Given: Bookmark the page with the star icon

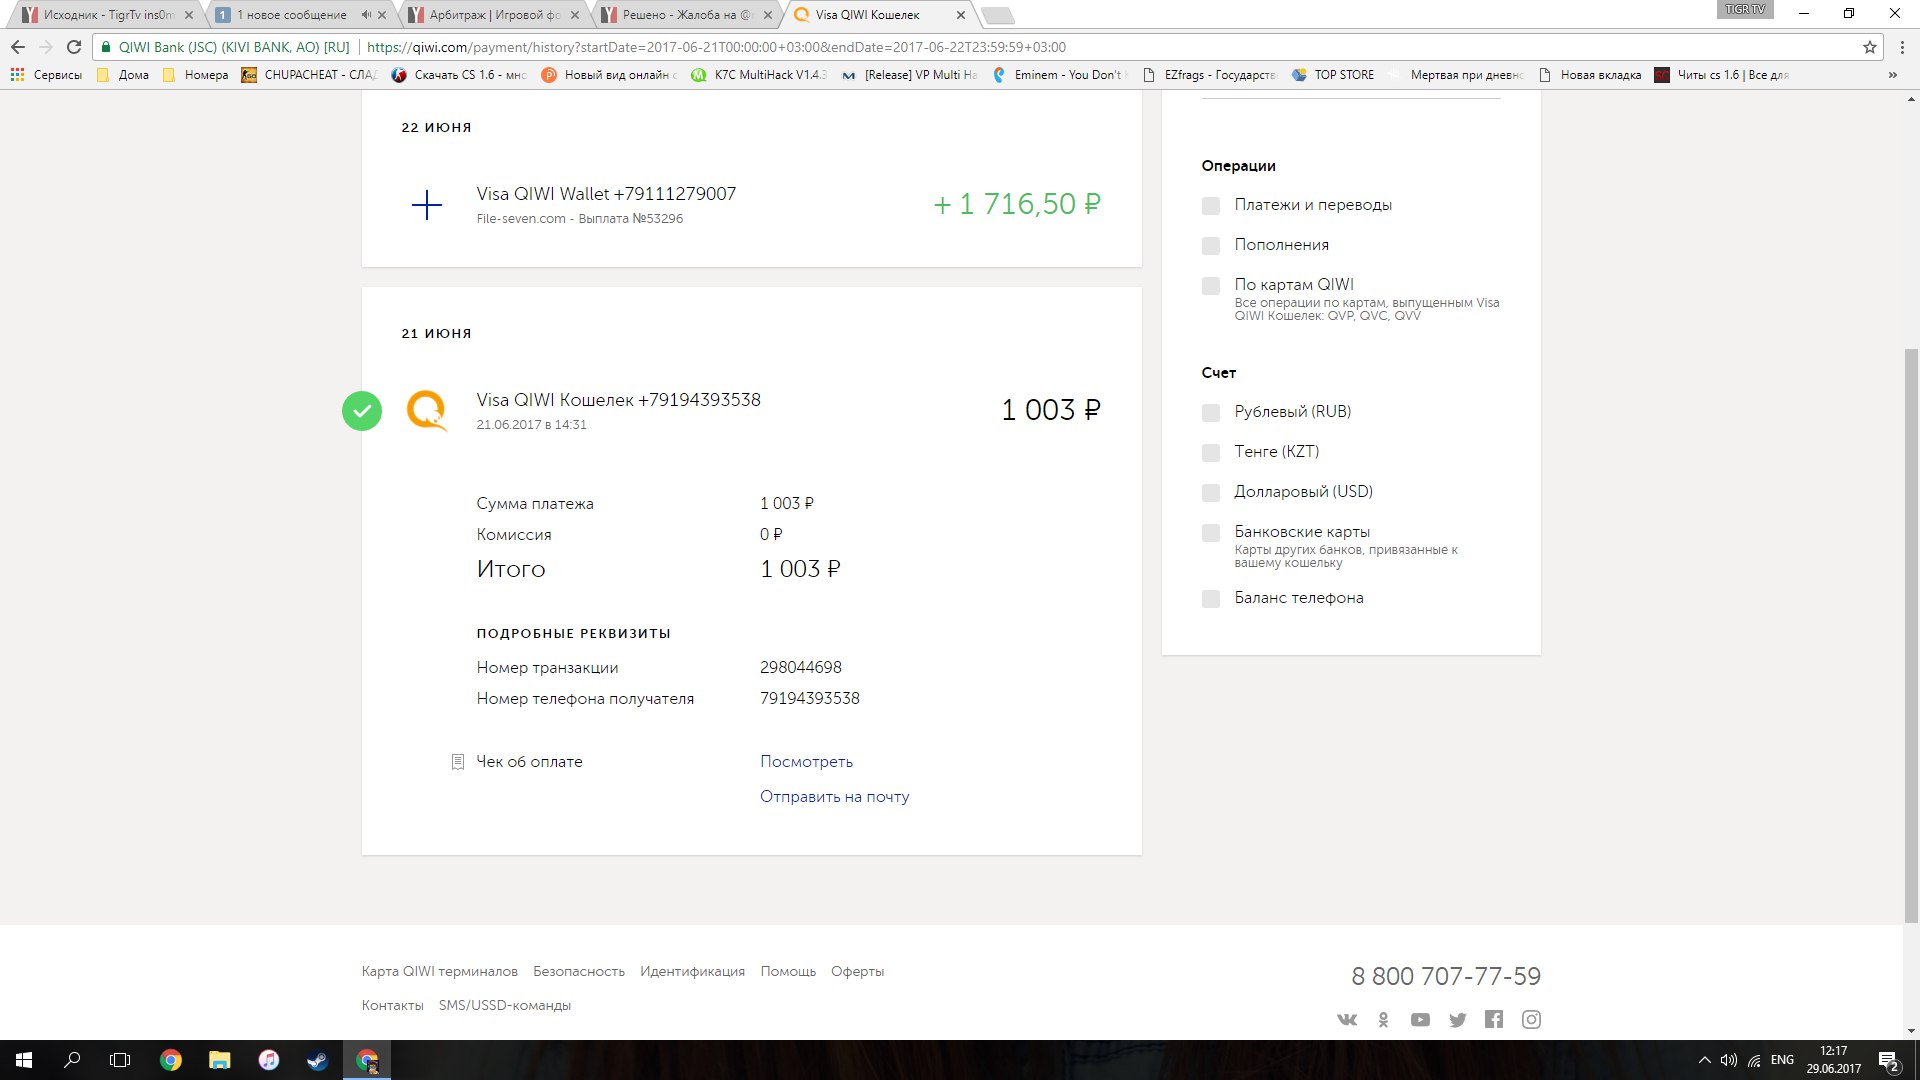Looking at the screenshot, I should pos(1869,47).
